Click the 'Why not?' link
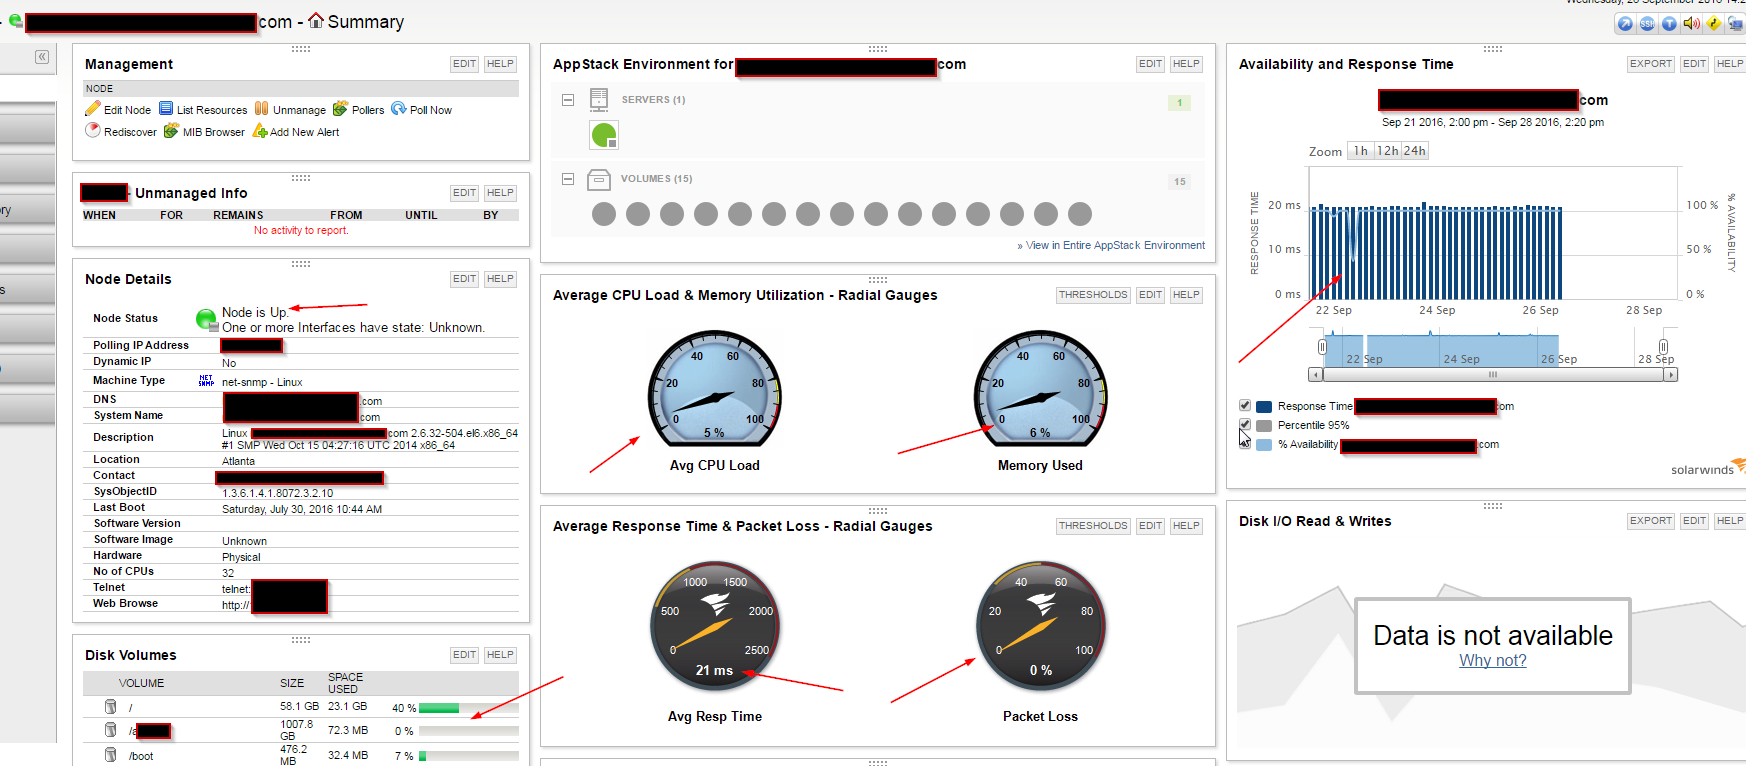 [1493, 660]
